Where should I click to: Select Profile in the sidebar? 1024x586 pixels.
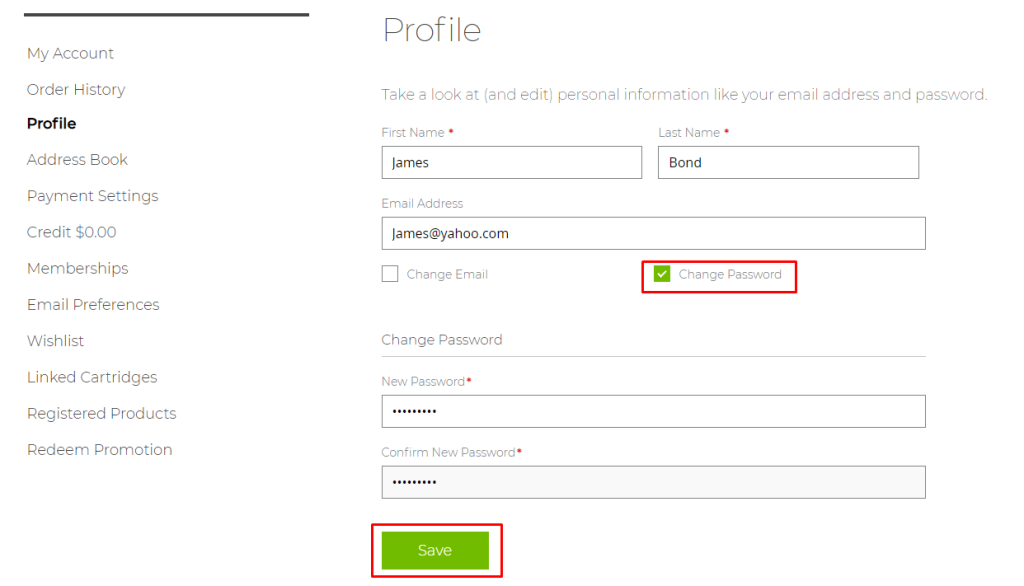point(52,123)
